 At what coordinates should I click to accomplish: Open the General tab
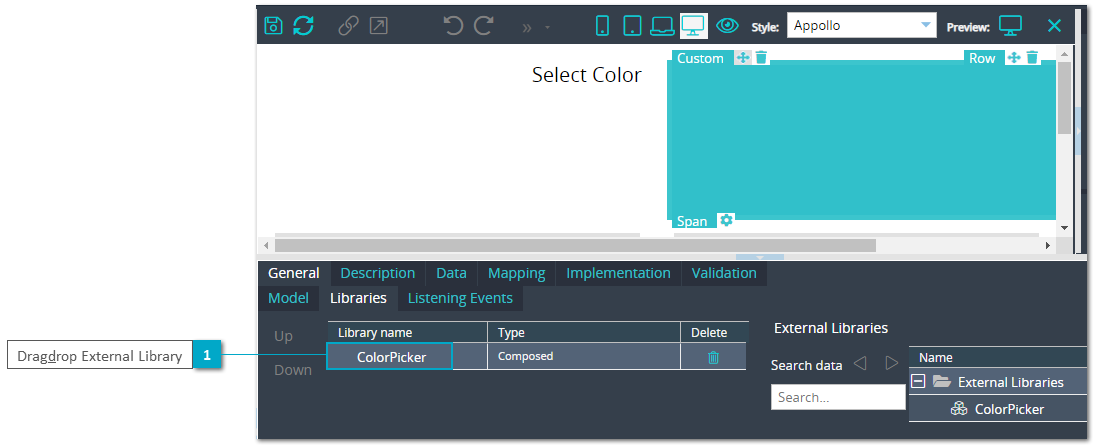(294, 273)
